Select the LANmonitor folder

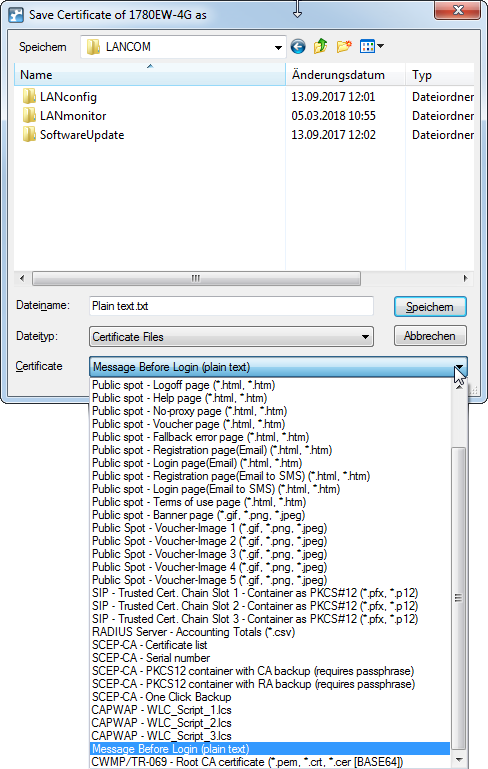(65, 116)
